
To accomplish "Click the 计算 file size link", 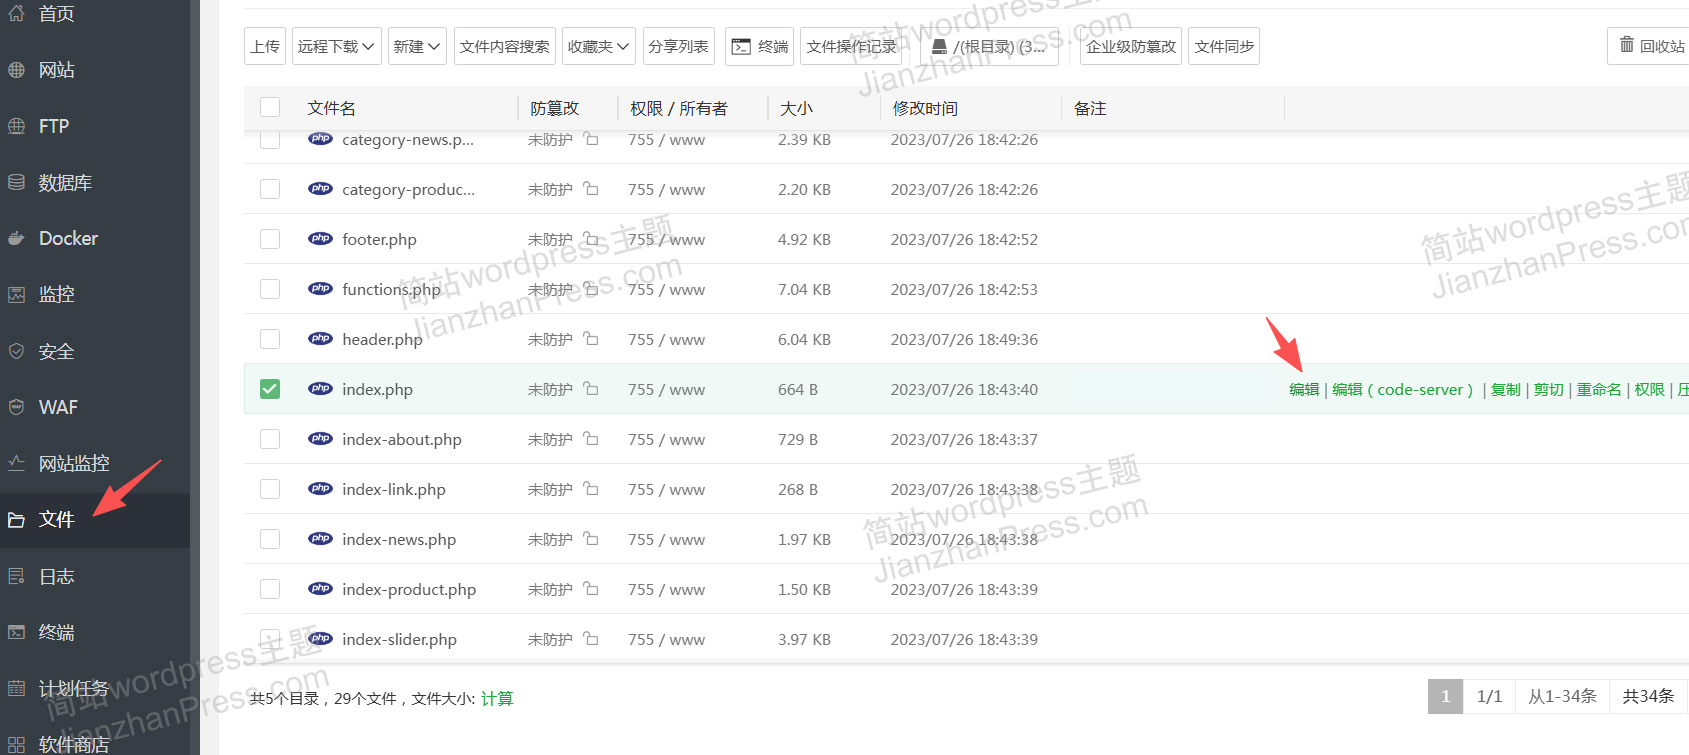I will pyautogui.click(x=497, y=699).
